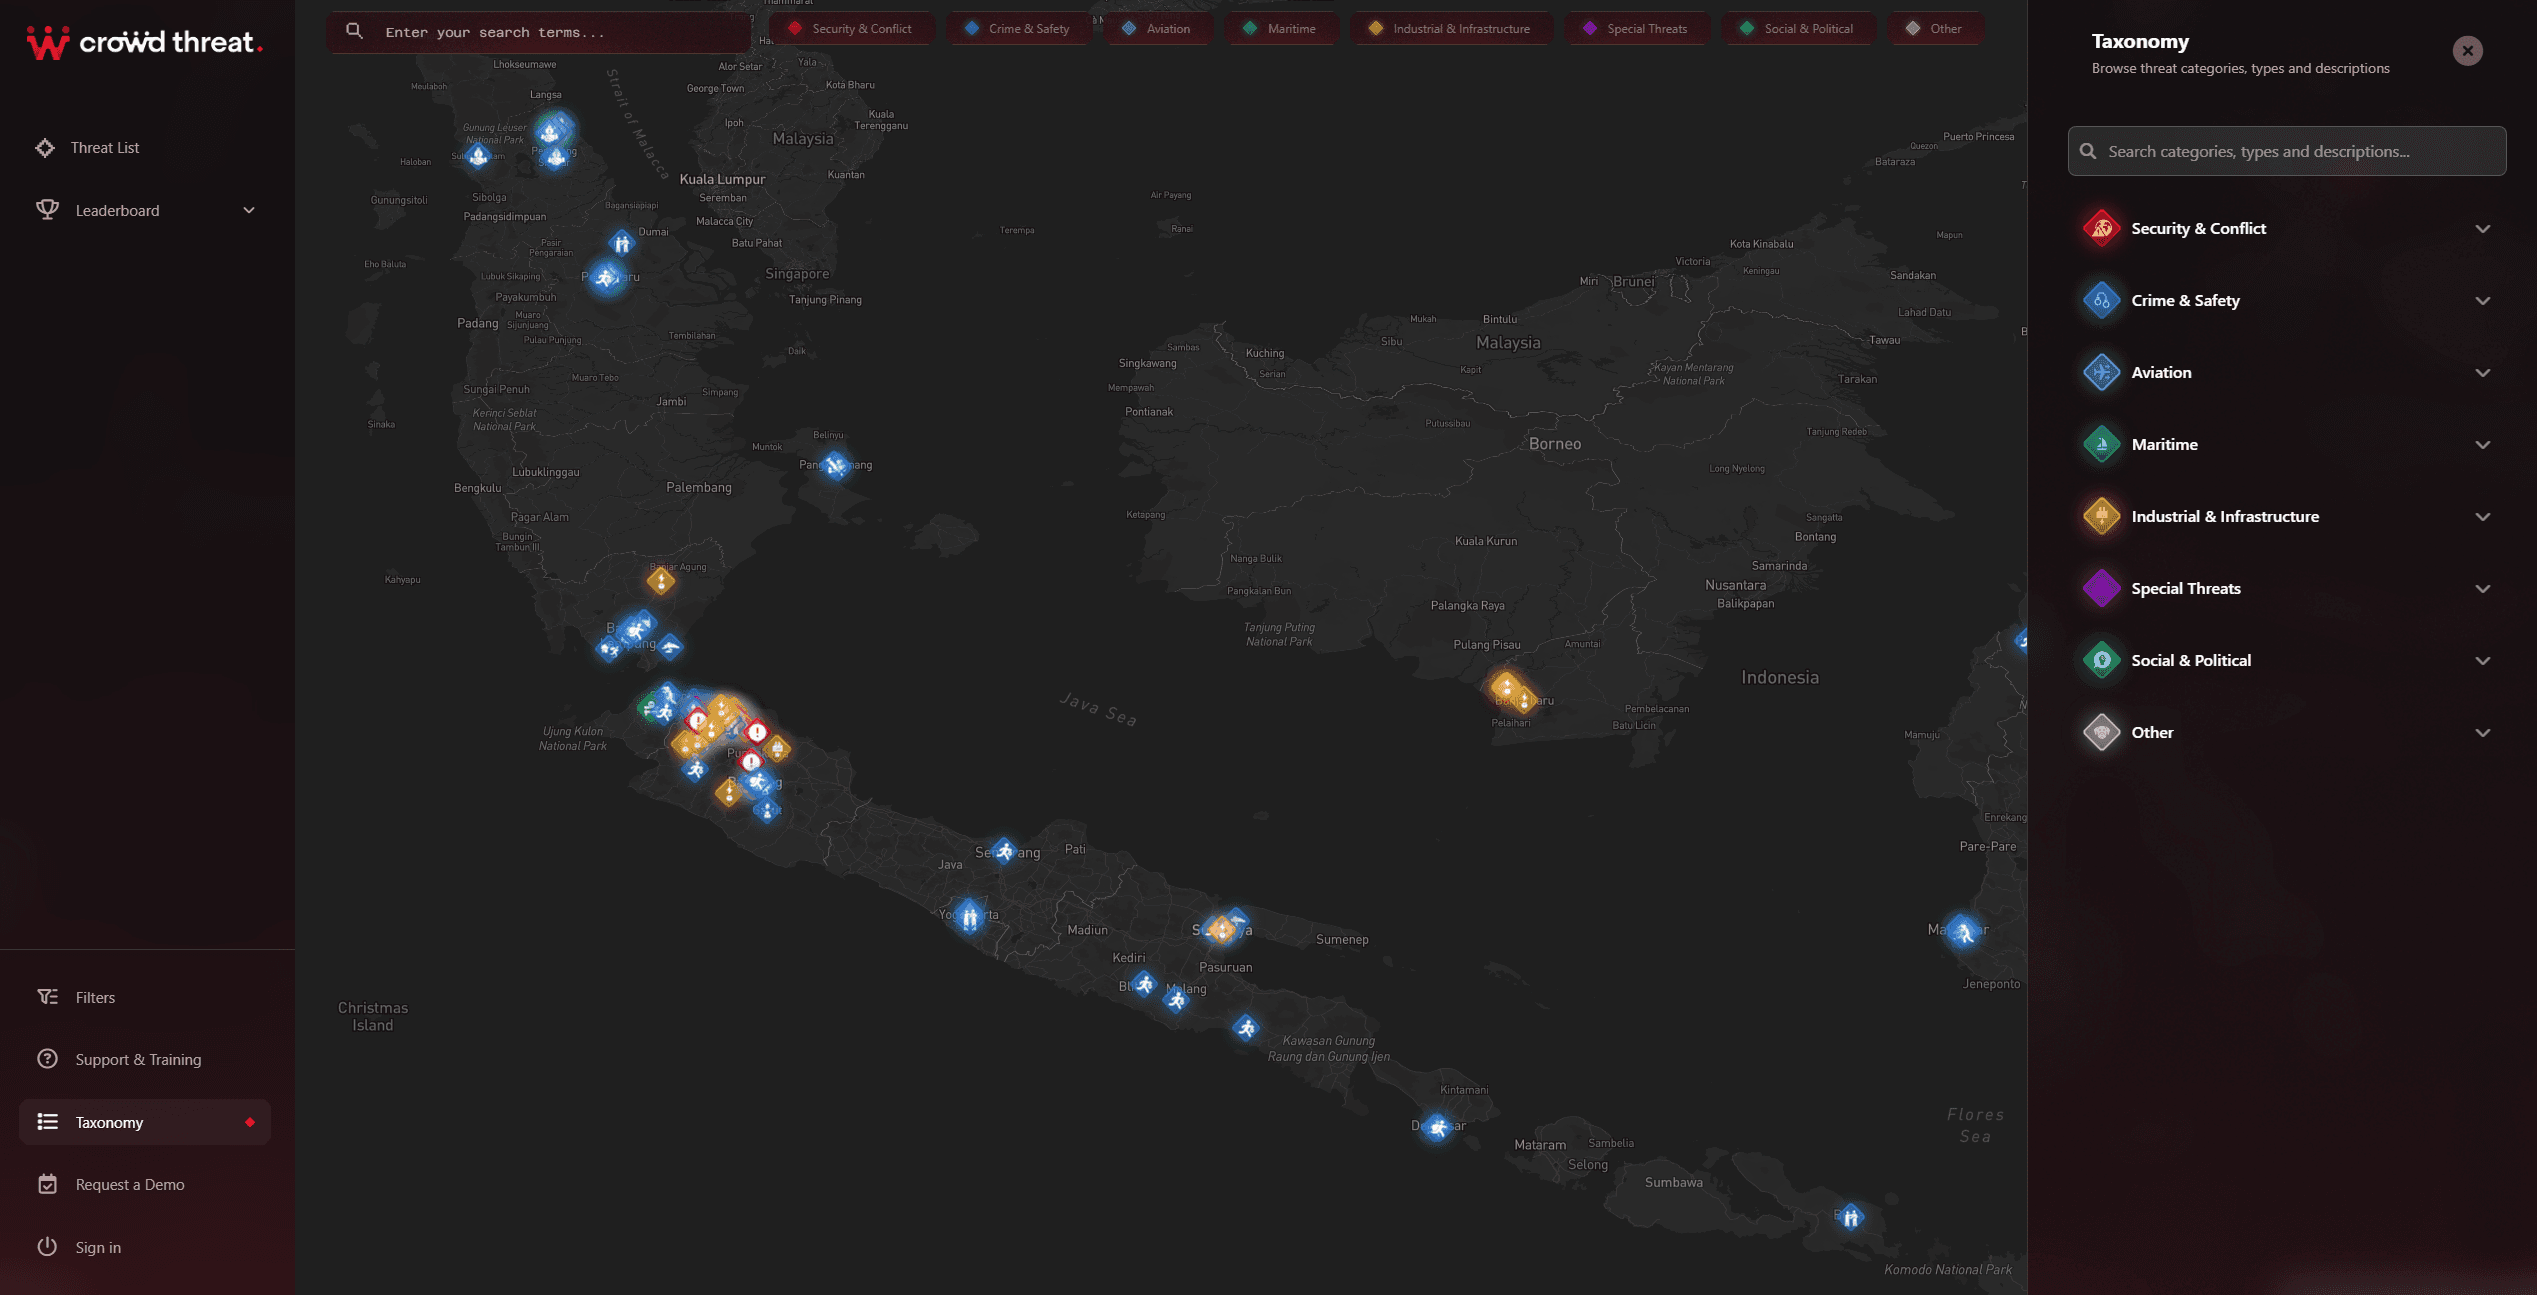2537x1295 pixels.
Task: Open Filters menu item
Action: click(x=145, y=997)
